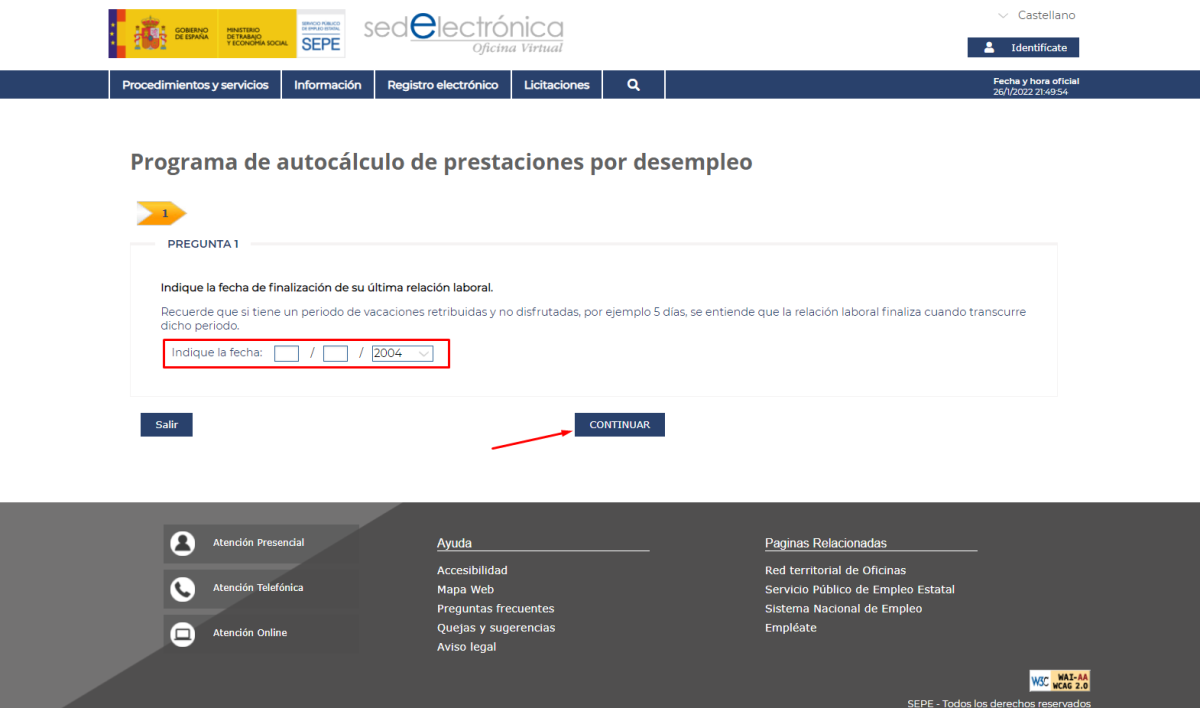1200x708 pixels.
Task: Click the Ayuda footer heading
Action: 454,543
